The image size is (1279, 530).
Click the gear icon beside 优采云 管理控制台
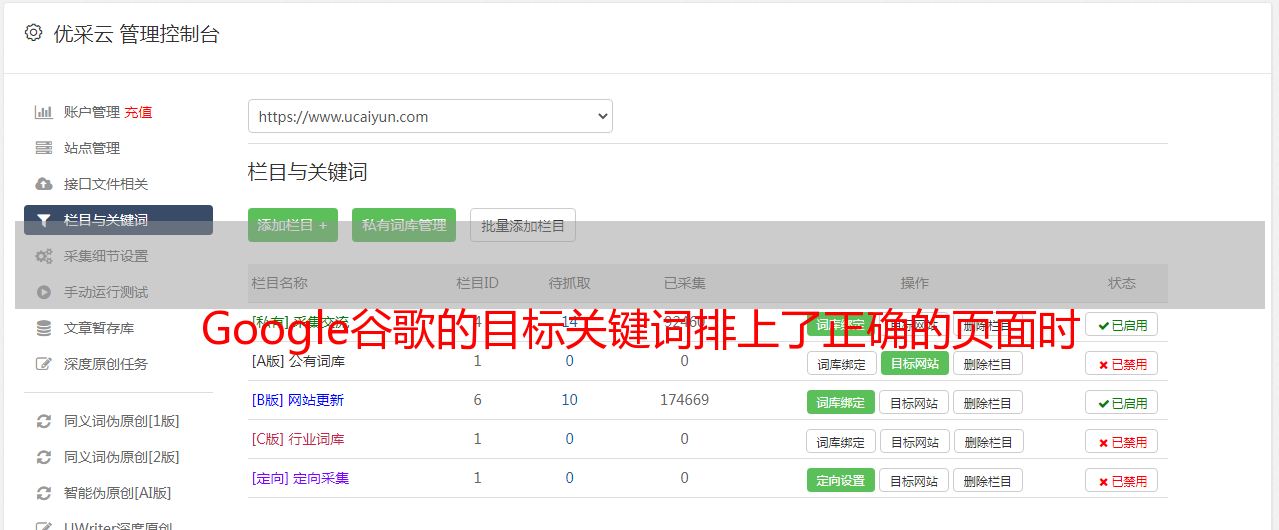point(33,33)
